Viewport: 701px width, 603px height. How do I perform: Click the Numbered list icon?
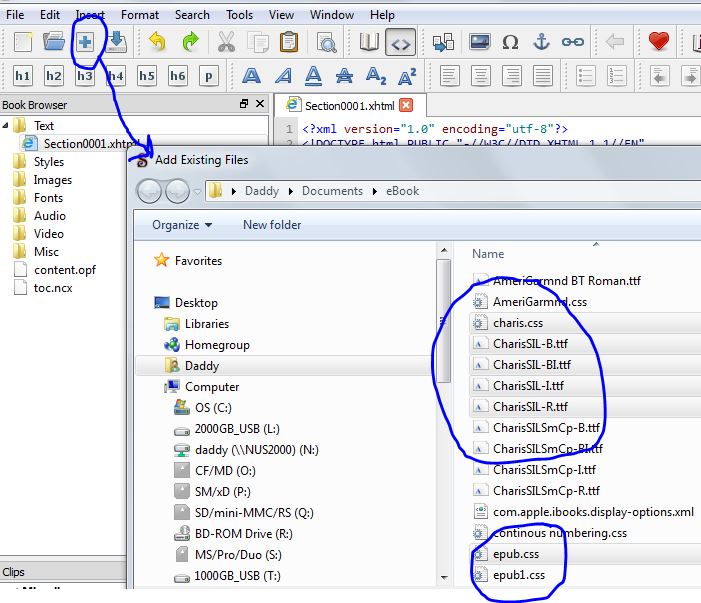coord(617,76)
